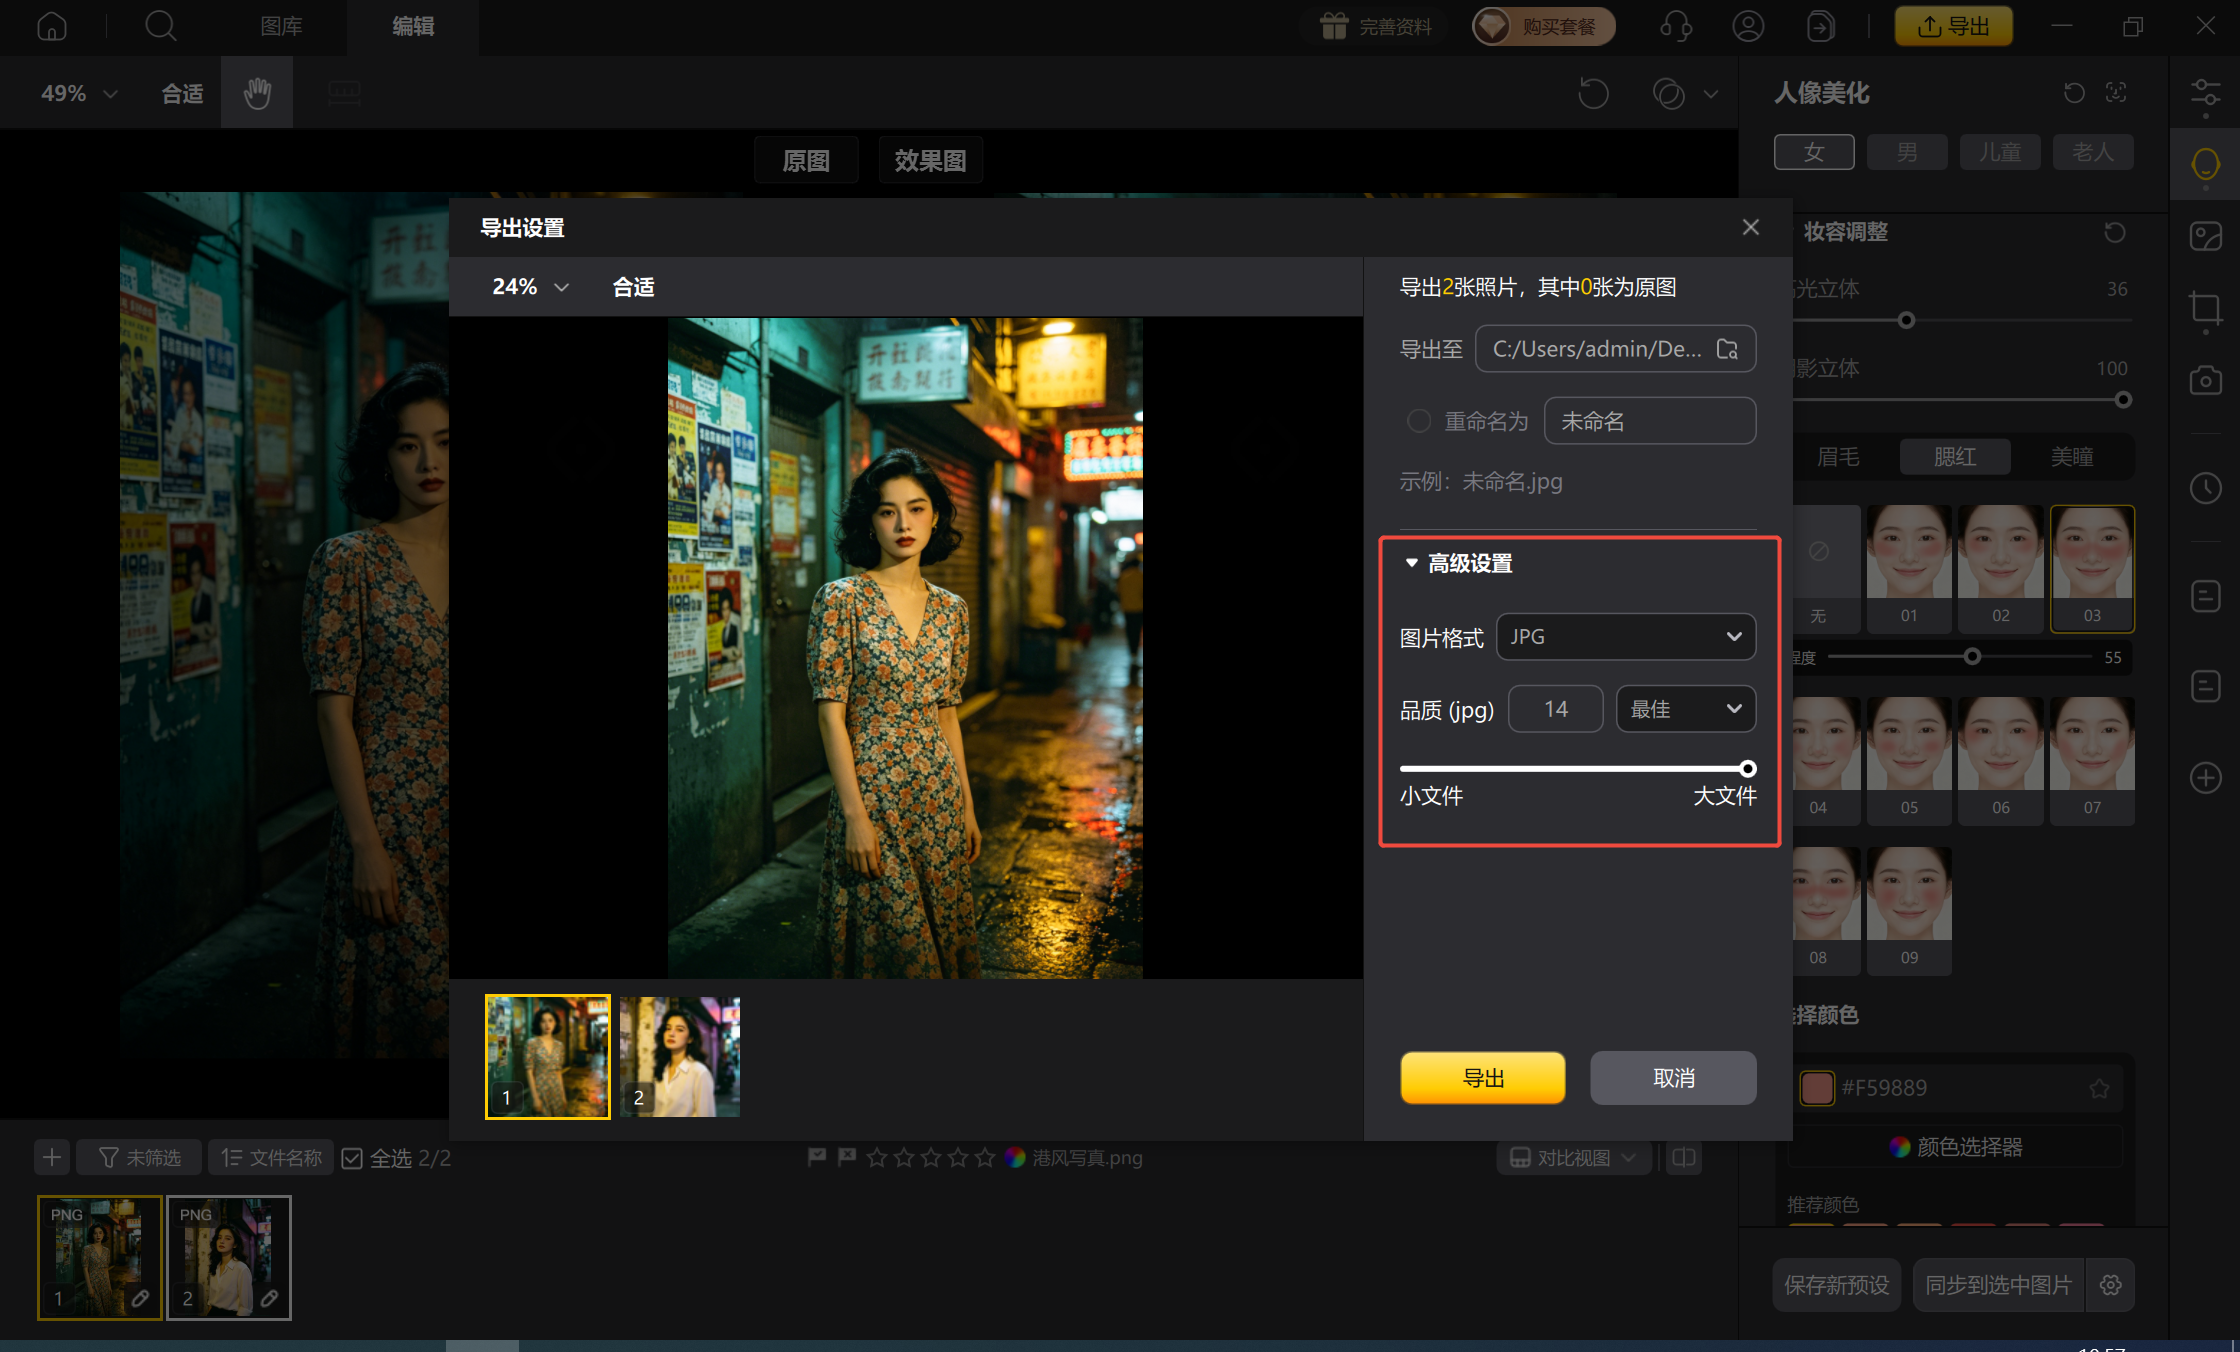Screen dimensions: 2240x1352
Task: Click the home icon in top bar
Action: click(x=52, y=26)
